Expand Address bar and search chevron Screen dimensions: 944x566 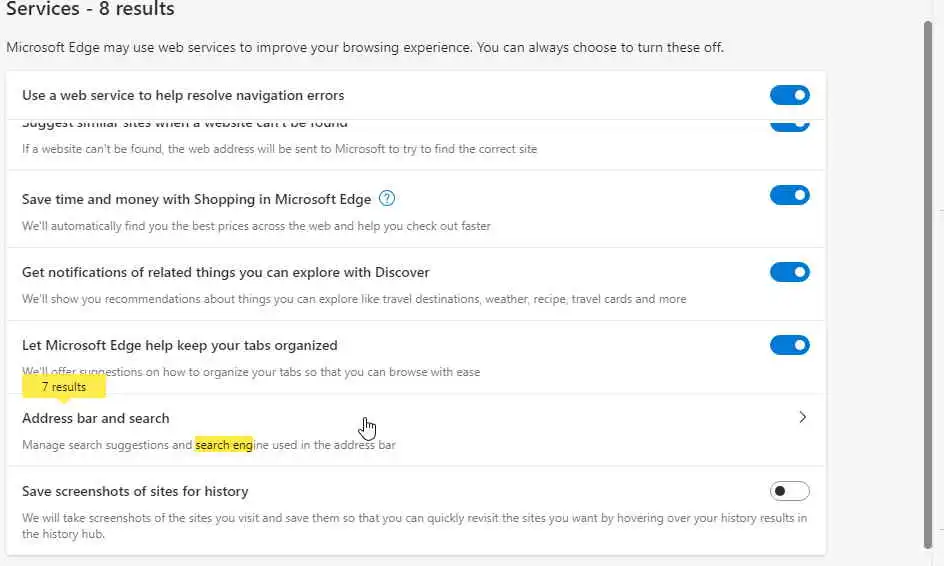point(802,418)
